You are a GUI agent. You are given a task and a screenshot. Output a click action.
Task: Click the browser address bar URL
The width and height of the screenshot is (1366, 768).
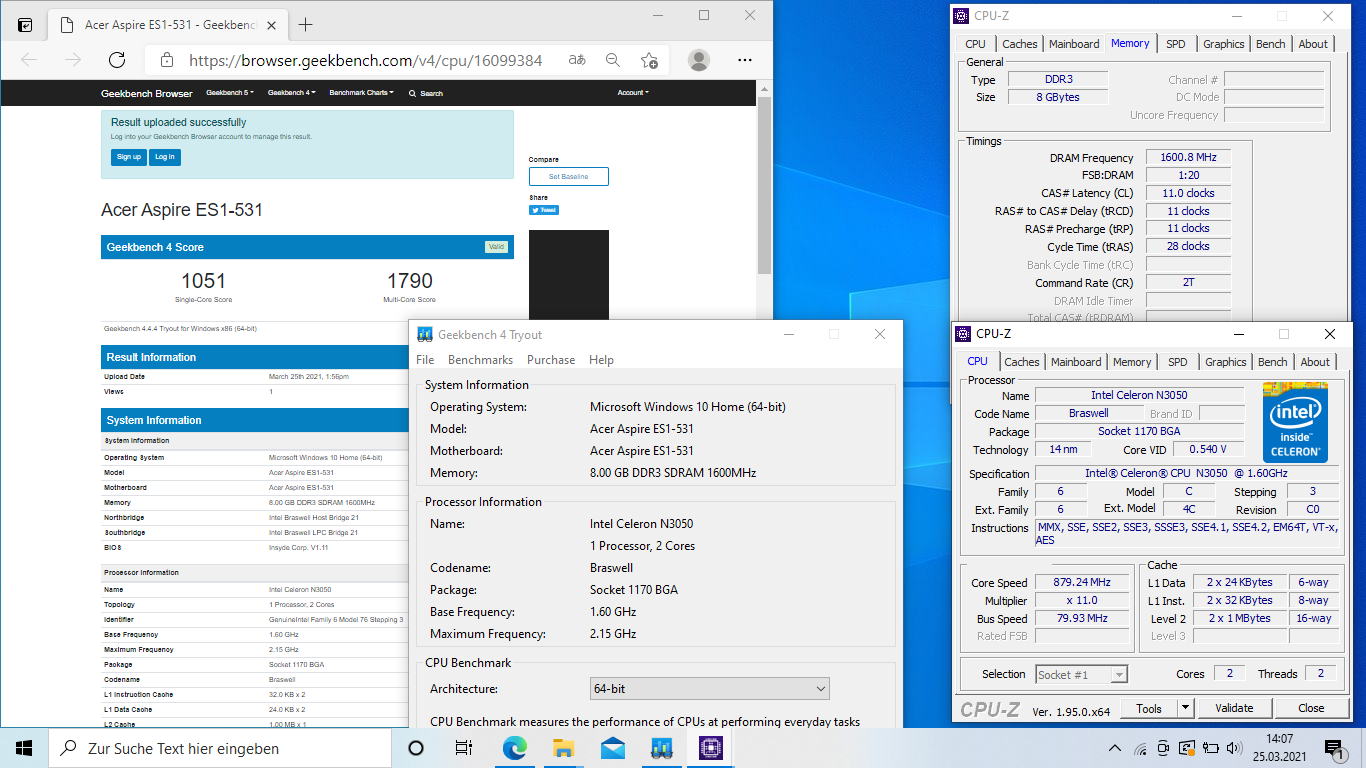click(x=365, y=60)
